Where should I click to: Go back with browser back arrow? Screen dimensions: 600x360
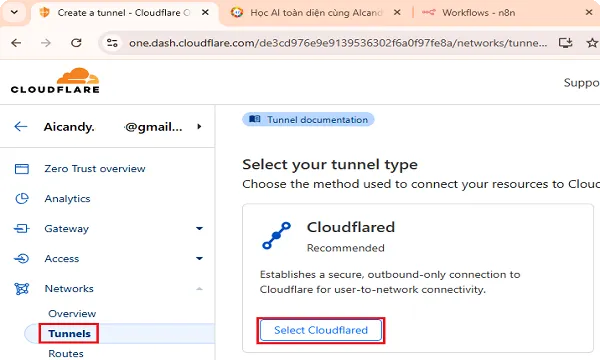(16, 43)
